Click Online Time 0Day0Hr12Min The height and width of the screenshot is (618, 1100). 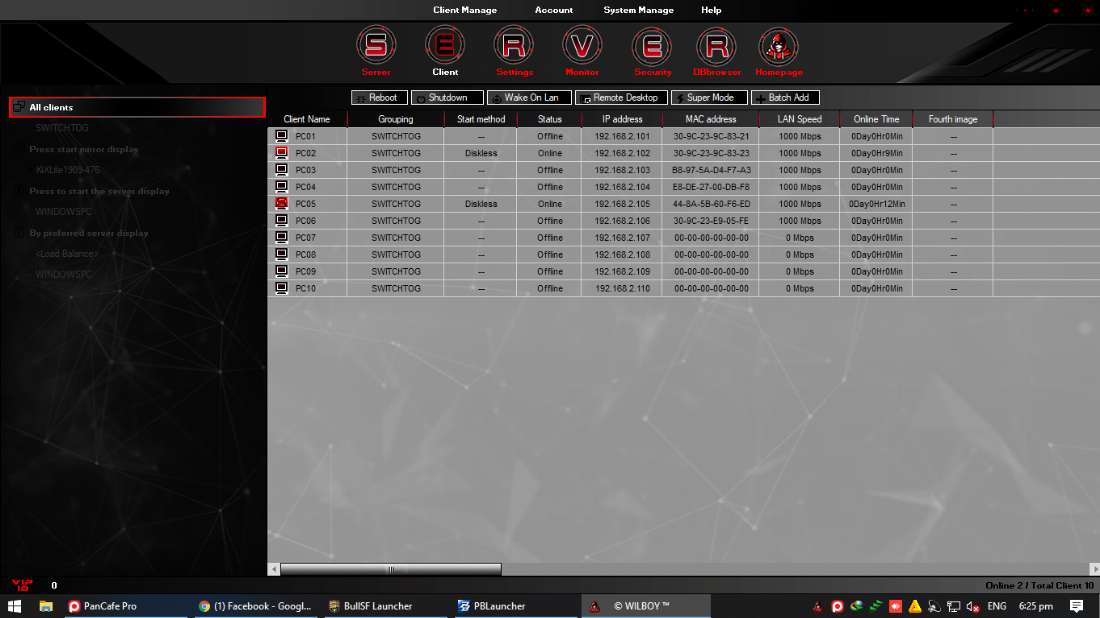(x=876, y=203)
